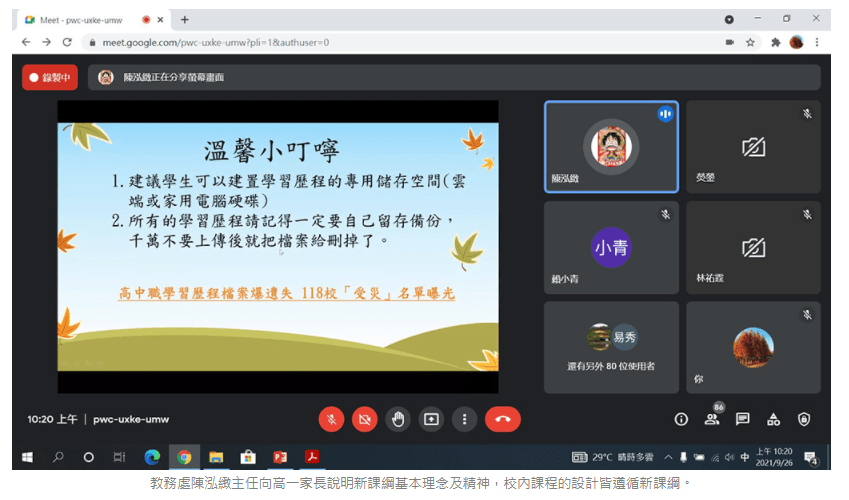Viewport: 849px width, 500px height.
Task: Click the red 錄製中 recording indicator
Action: [x=50, y=77]
